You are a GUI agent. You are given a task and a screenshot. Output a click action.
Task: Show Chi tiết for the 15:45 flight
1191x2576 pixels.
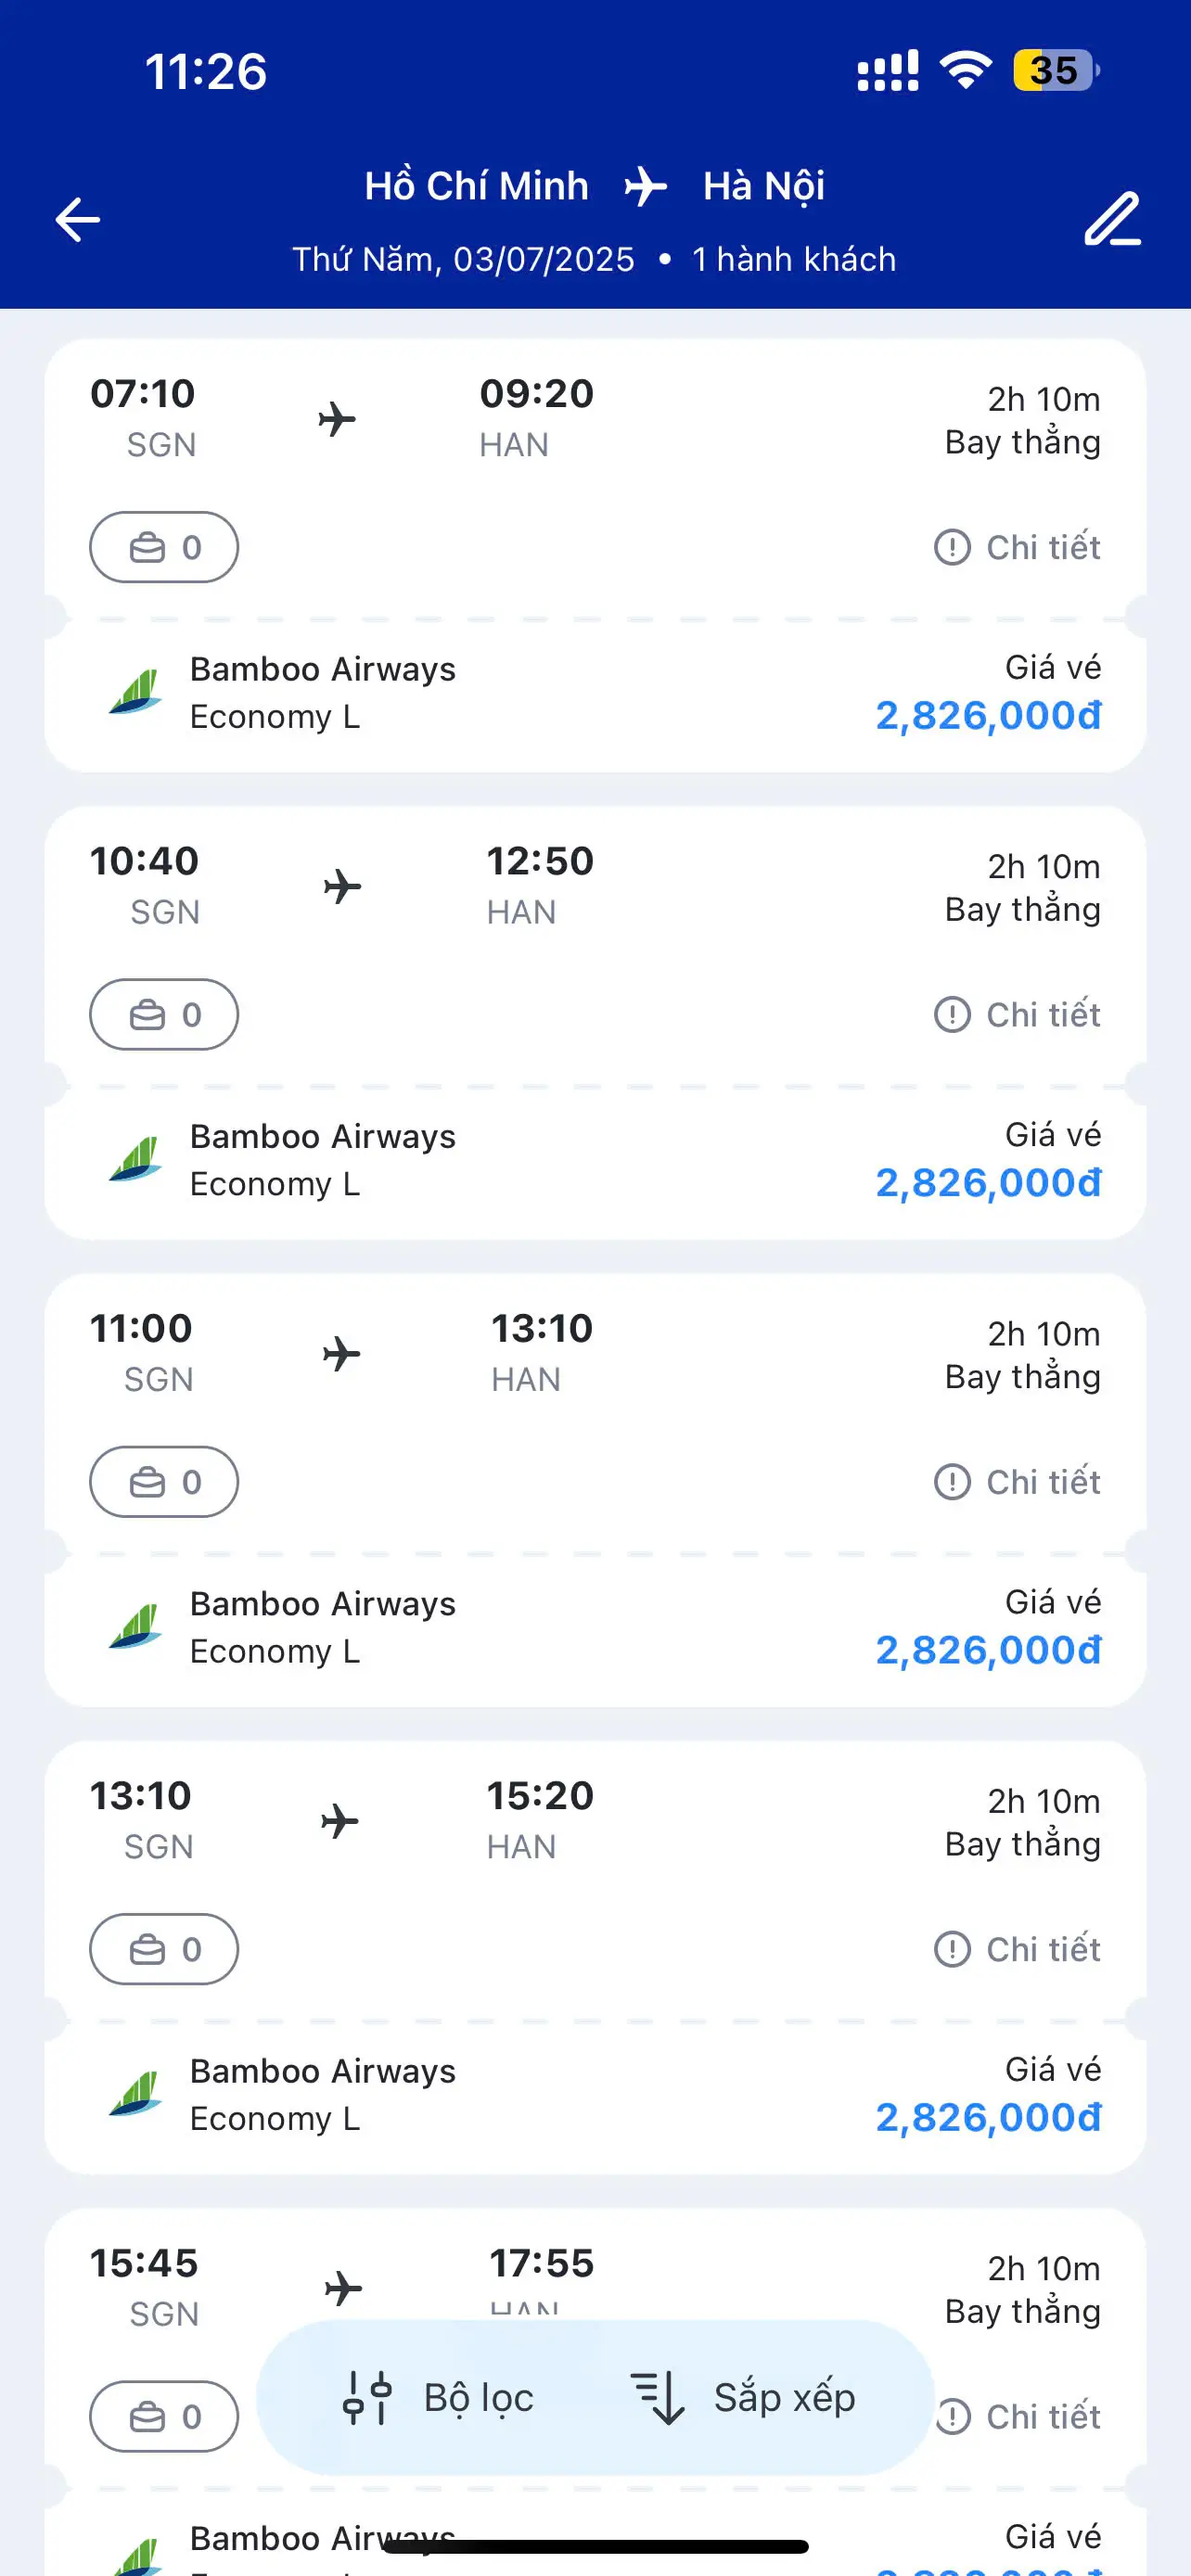[x=1030, y=2416]
